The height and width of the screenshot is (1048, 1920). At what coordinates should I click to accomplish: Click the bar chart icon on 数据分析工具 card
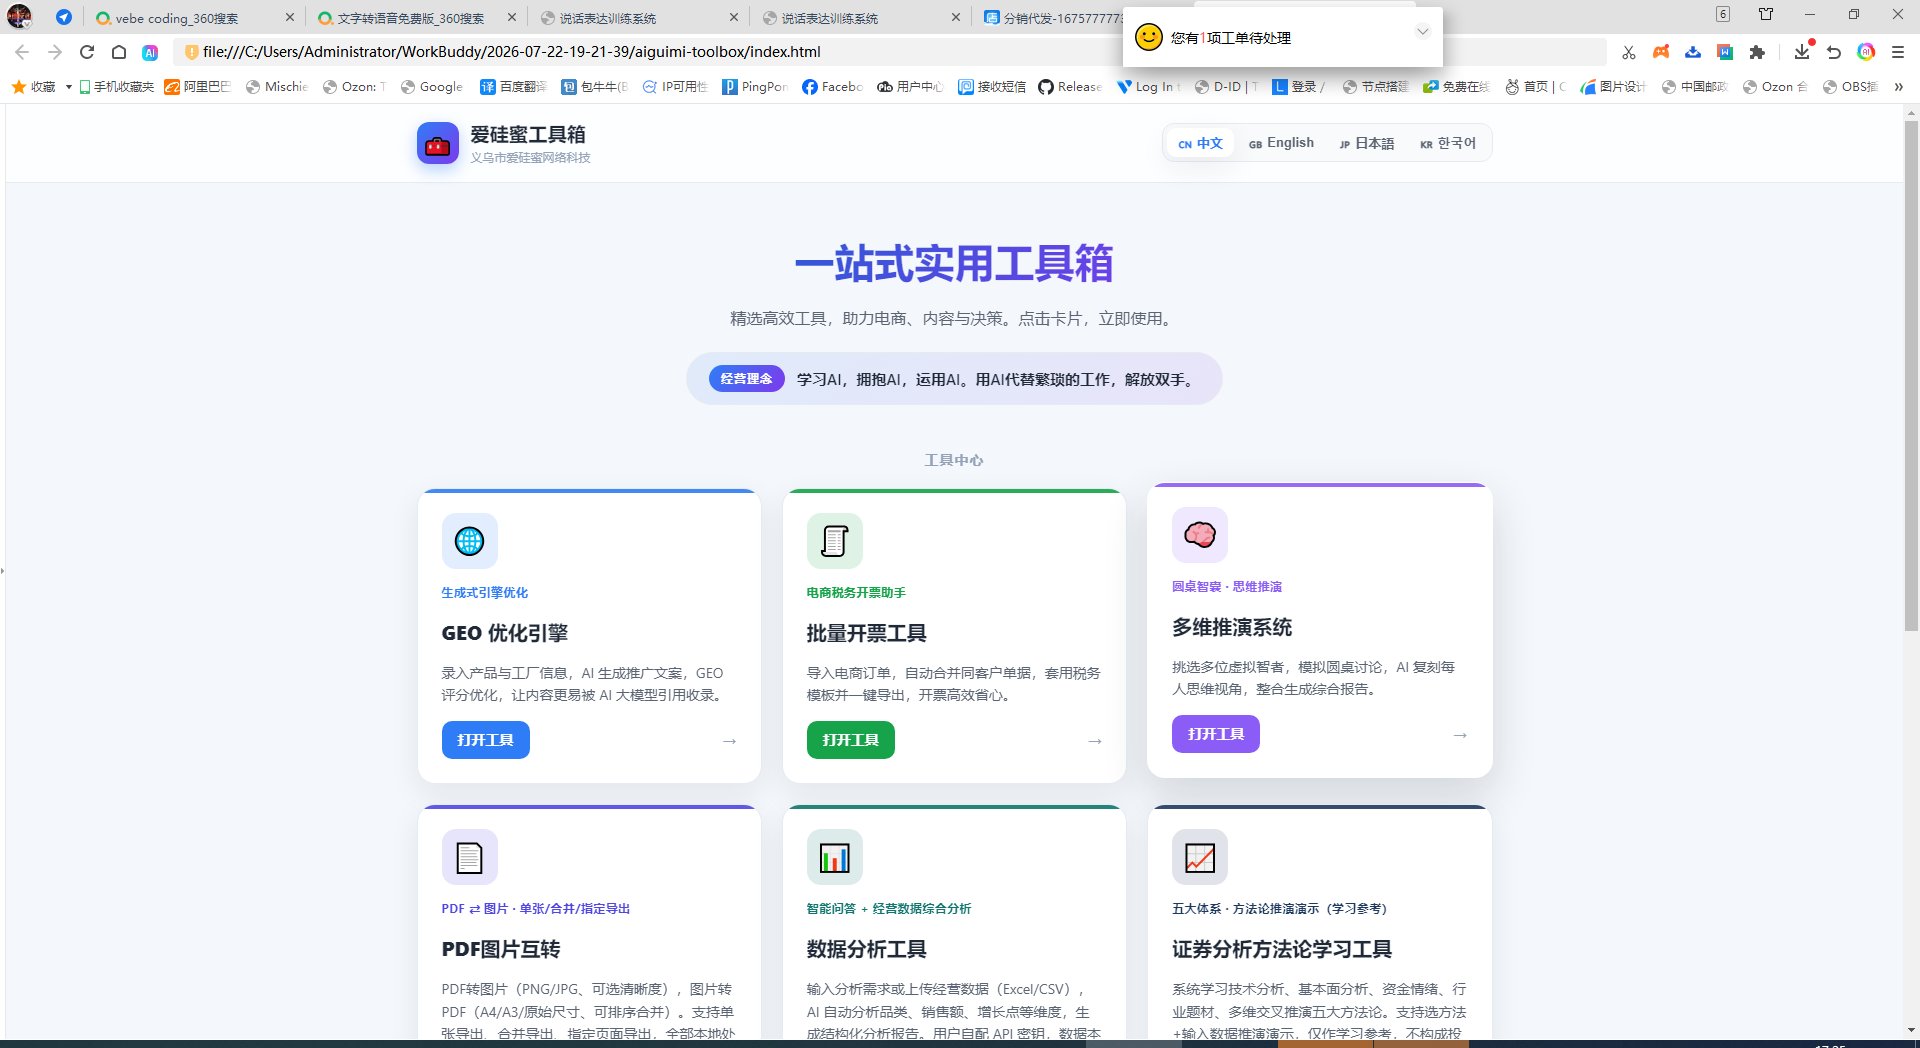pos(834,857)
